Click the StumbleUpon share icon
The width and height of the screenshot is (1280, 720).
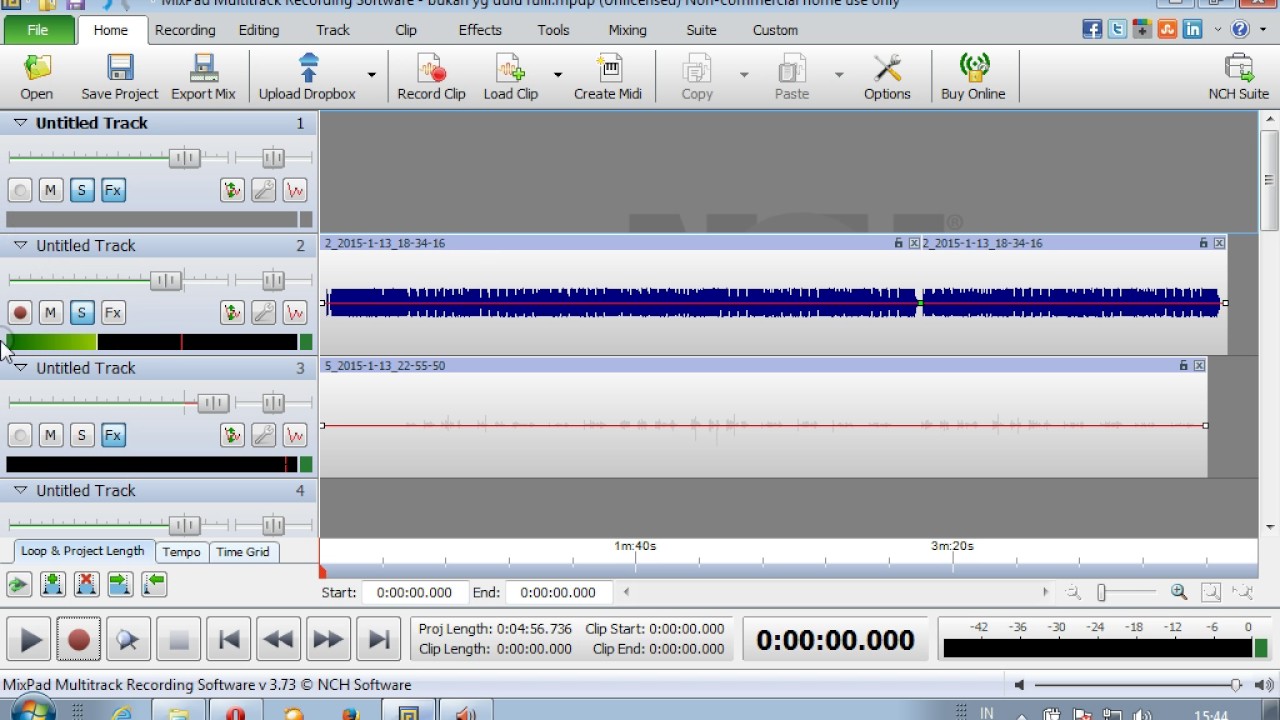1167,29
